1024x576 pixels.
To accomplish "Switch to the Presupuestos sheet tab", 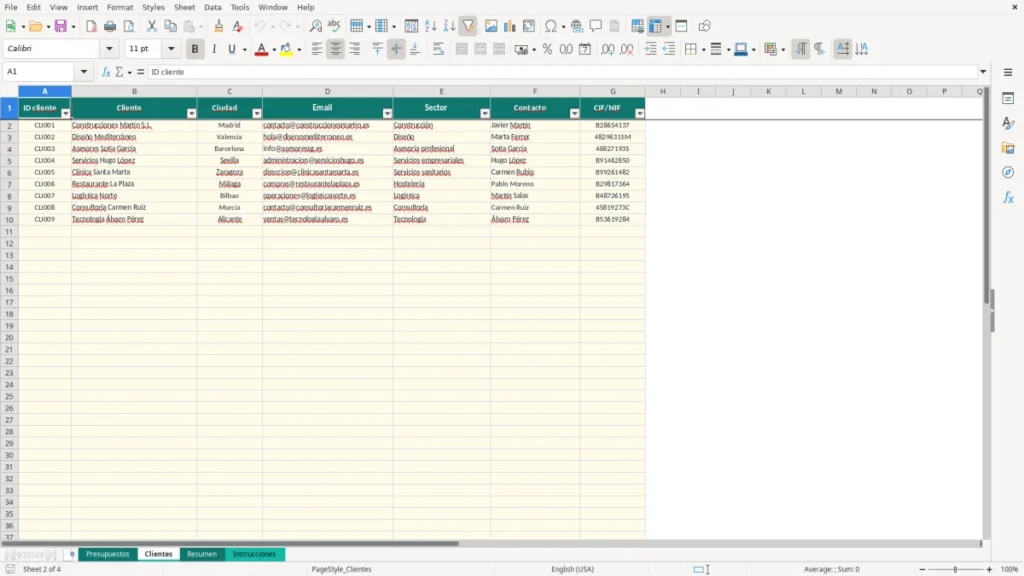I will [108, 554].
